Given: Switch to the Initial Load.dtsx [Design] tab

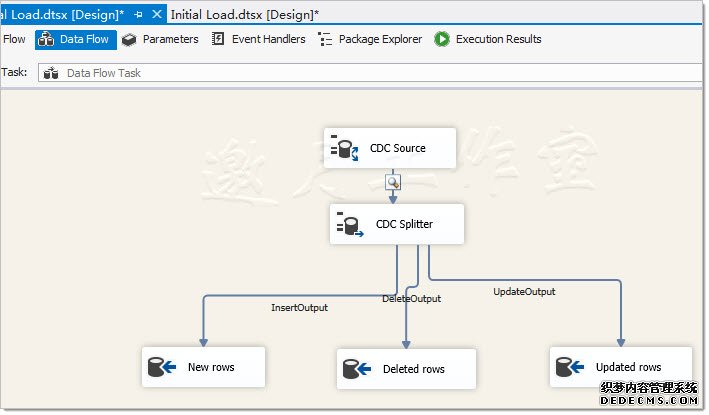Looking at the screenshot, I should [247, 15].
